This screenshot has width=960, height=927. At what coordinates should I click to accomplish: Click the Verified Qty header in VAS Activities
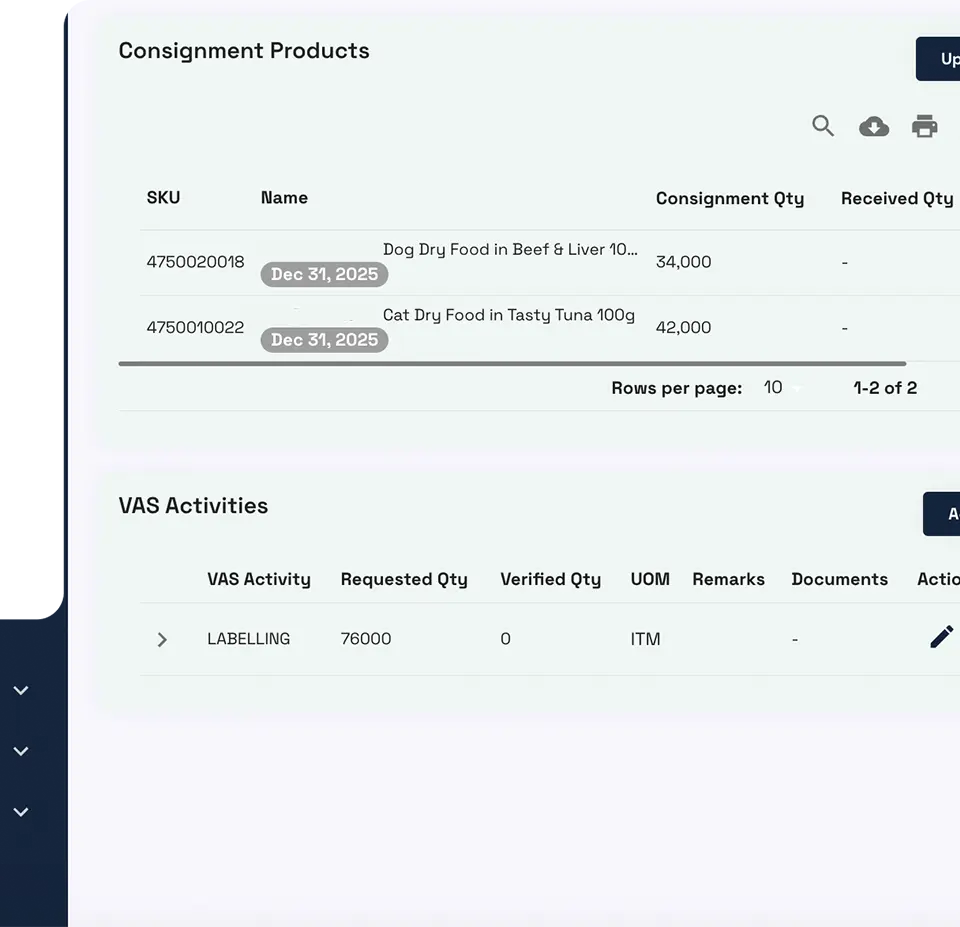(550, 579)
